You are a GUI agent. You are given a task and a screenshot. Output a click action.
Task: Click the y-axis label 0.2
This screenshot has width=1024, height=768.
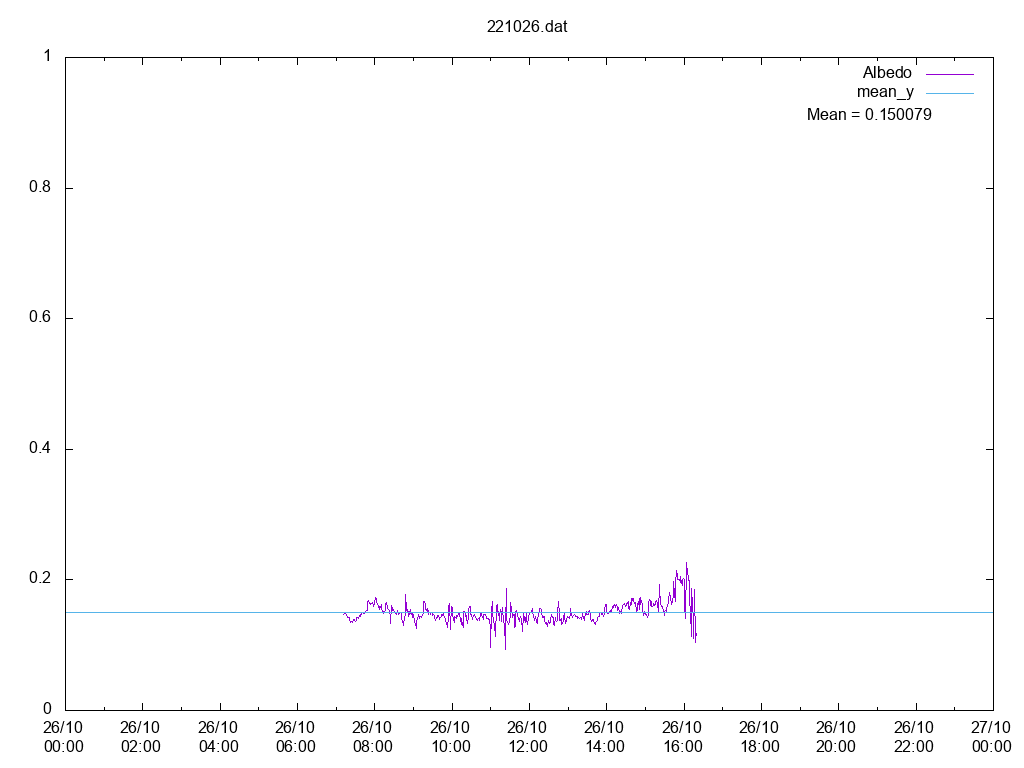click(40, 579)
